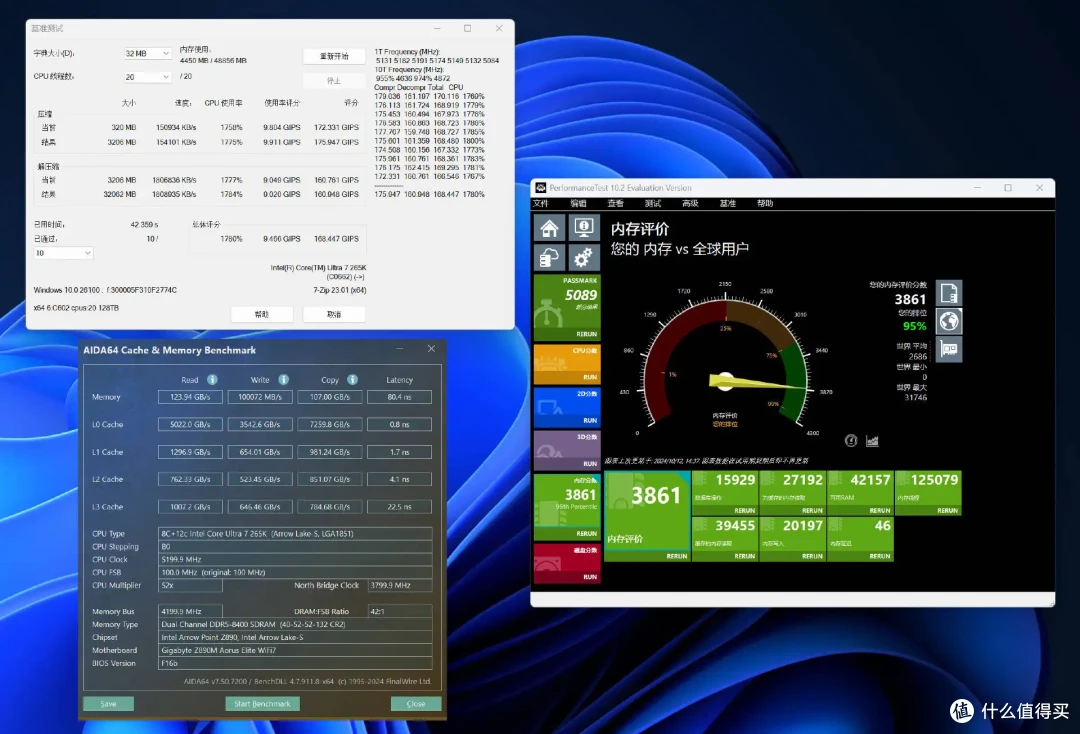Open the 编辑 menu in PerformanceTest
The image size is (1080, 734).
[x=578, y=203]
